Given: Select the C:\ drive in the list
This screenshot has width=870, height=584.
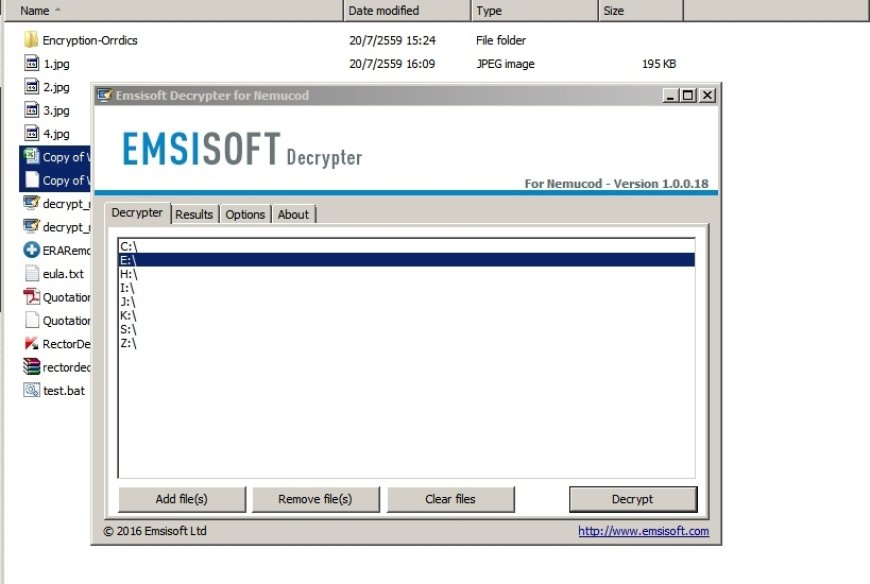Looking at the screenshot, I should (x=406, y=246).
